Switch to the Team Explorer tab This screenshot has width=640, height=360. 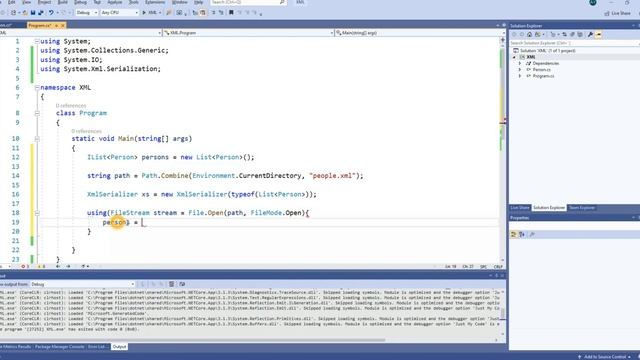pyautogui.click(x=582, y=208)
